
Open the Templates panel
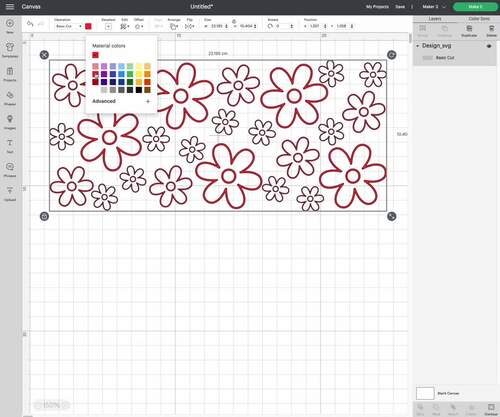pyautogui.click(x=10, y=50)
